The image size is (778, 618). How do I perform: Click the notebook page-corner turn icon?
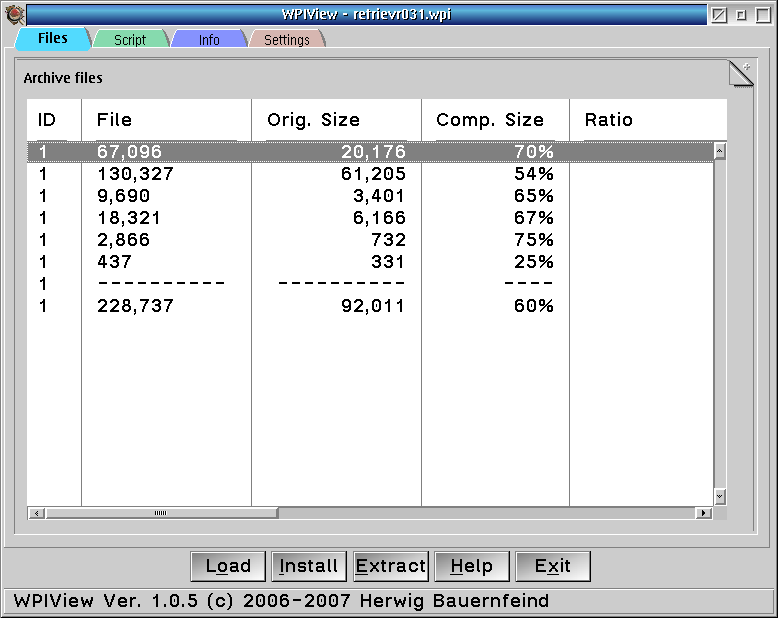pos(736,78)
